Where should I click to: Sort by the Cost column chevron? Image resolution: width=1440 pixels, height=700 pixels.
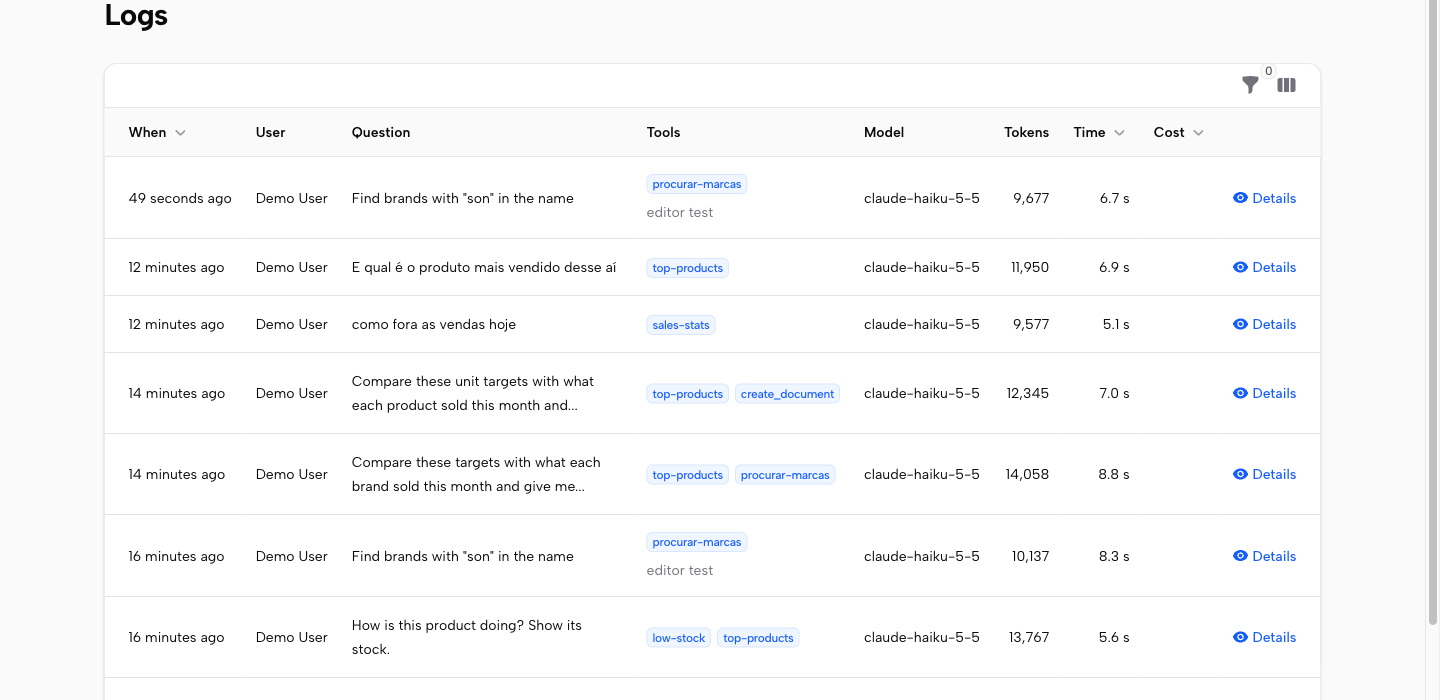(1198, 133)
